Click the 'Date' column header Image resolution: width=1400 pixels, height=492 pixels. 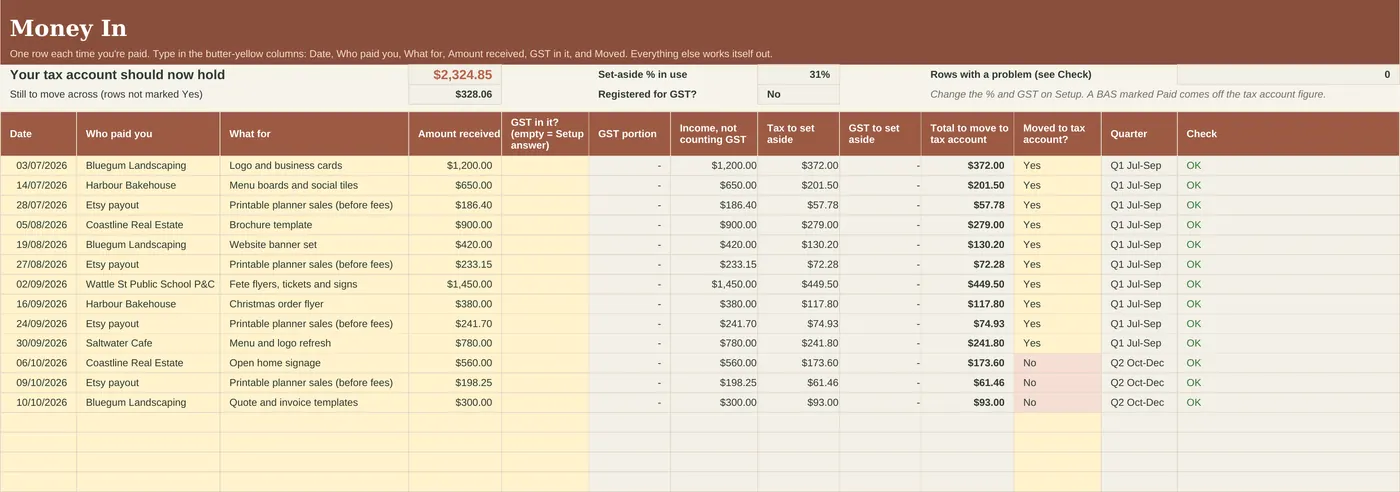(x=38, y=134)
